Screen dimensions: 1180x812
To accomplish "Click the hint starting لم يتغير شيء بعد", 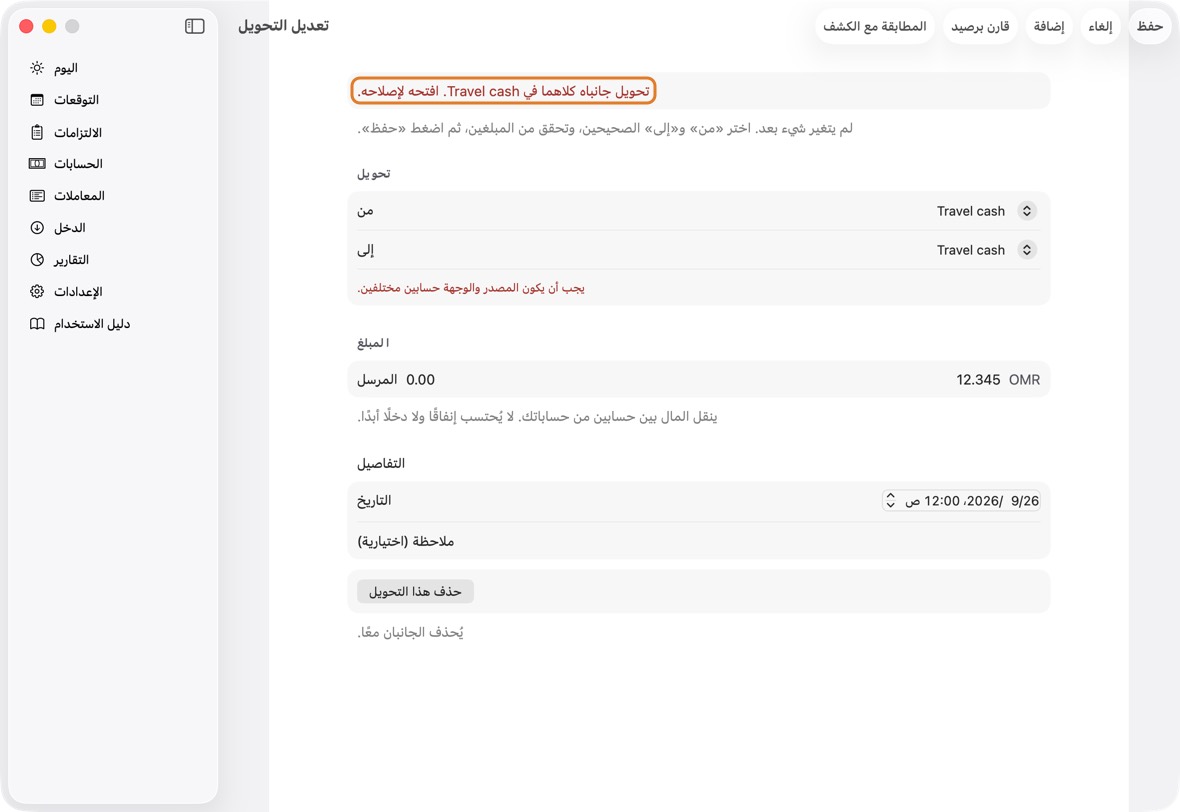I will coord(605,129).
